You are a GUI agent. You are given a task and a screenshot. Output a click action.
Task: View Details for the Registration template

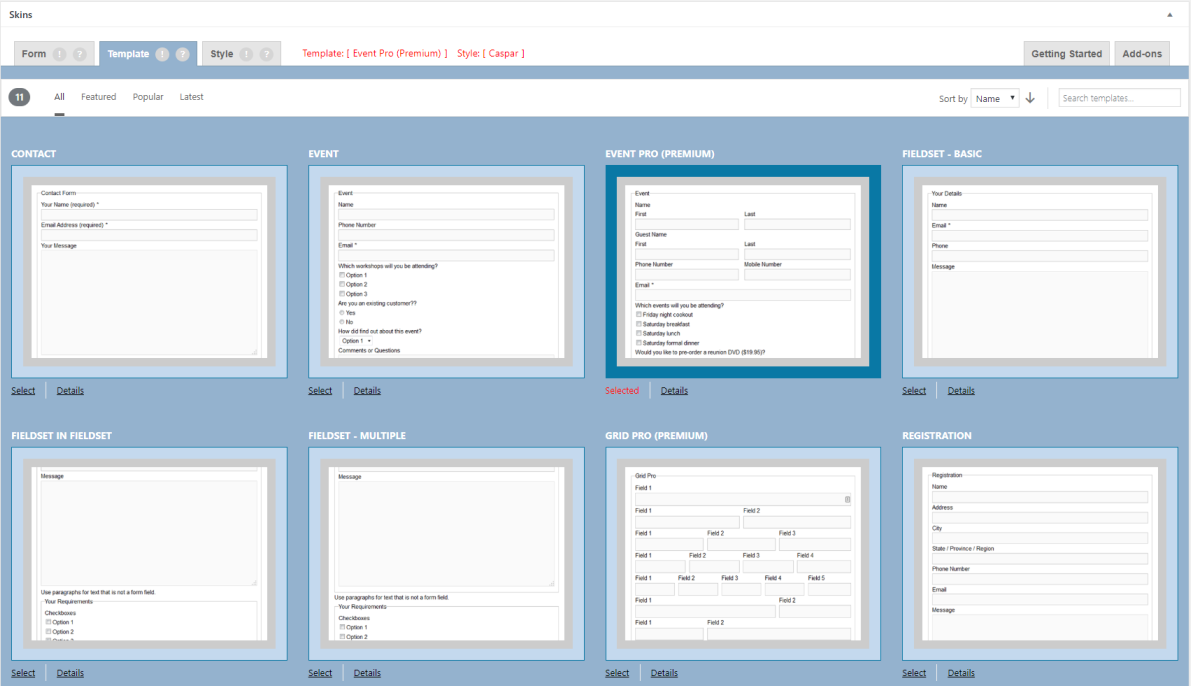(961, 673)
